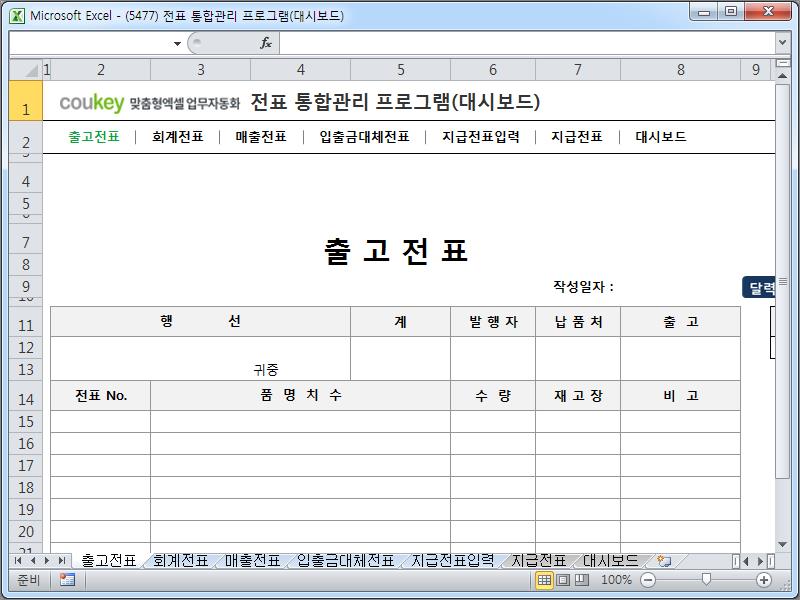Viewport: 800px width, 600px height.
Task: Switch to Normal view icon
Action: point(544,580)
